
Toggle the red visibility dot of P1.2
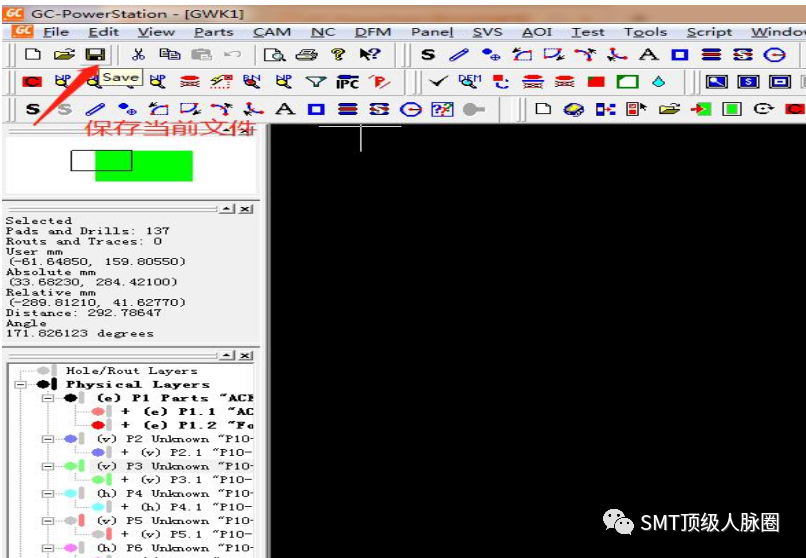point(98,425)
